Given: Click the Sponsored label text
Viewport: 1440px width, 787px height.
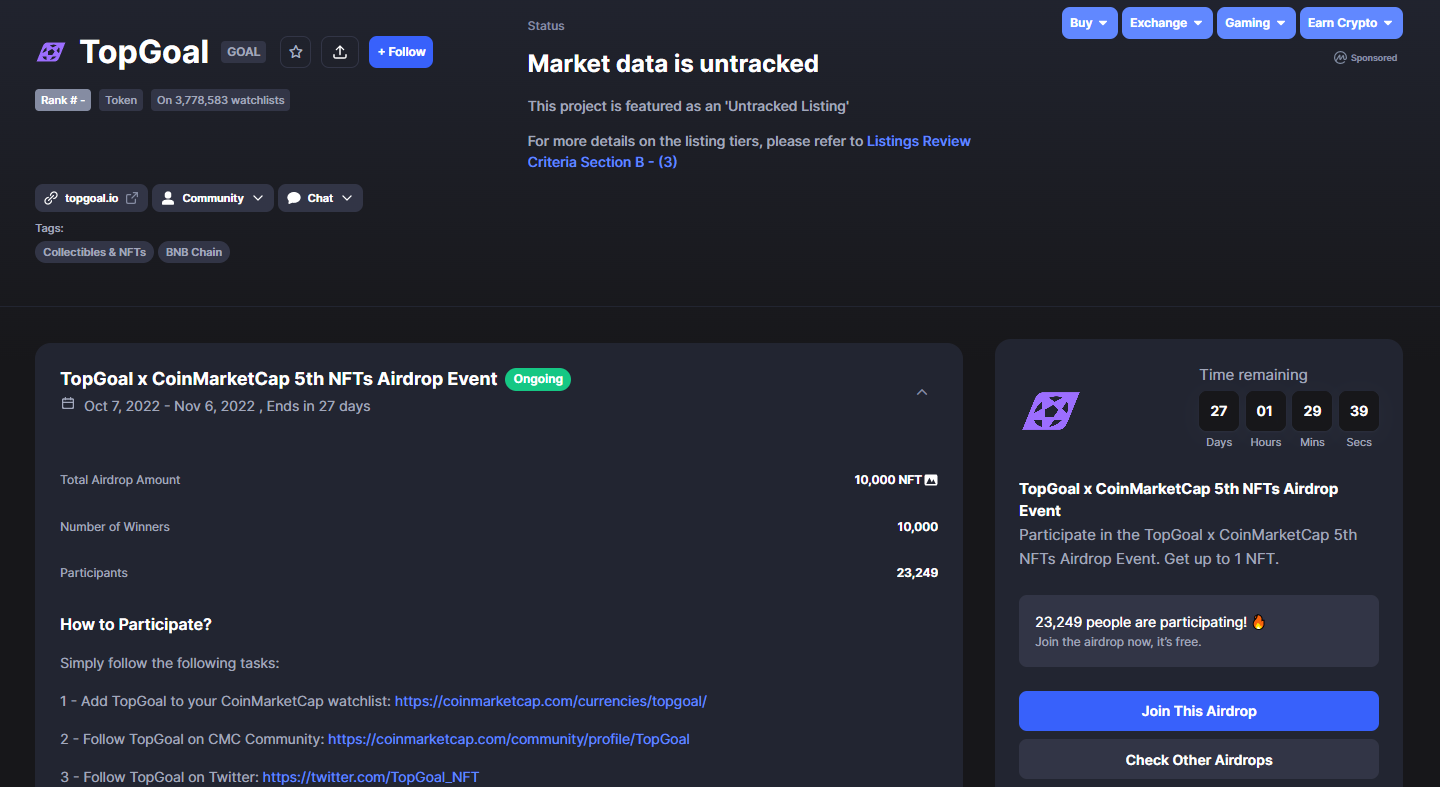Looking at the screenshot, I should tap(1374, 58).
